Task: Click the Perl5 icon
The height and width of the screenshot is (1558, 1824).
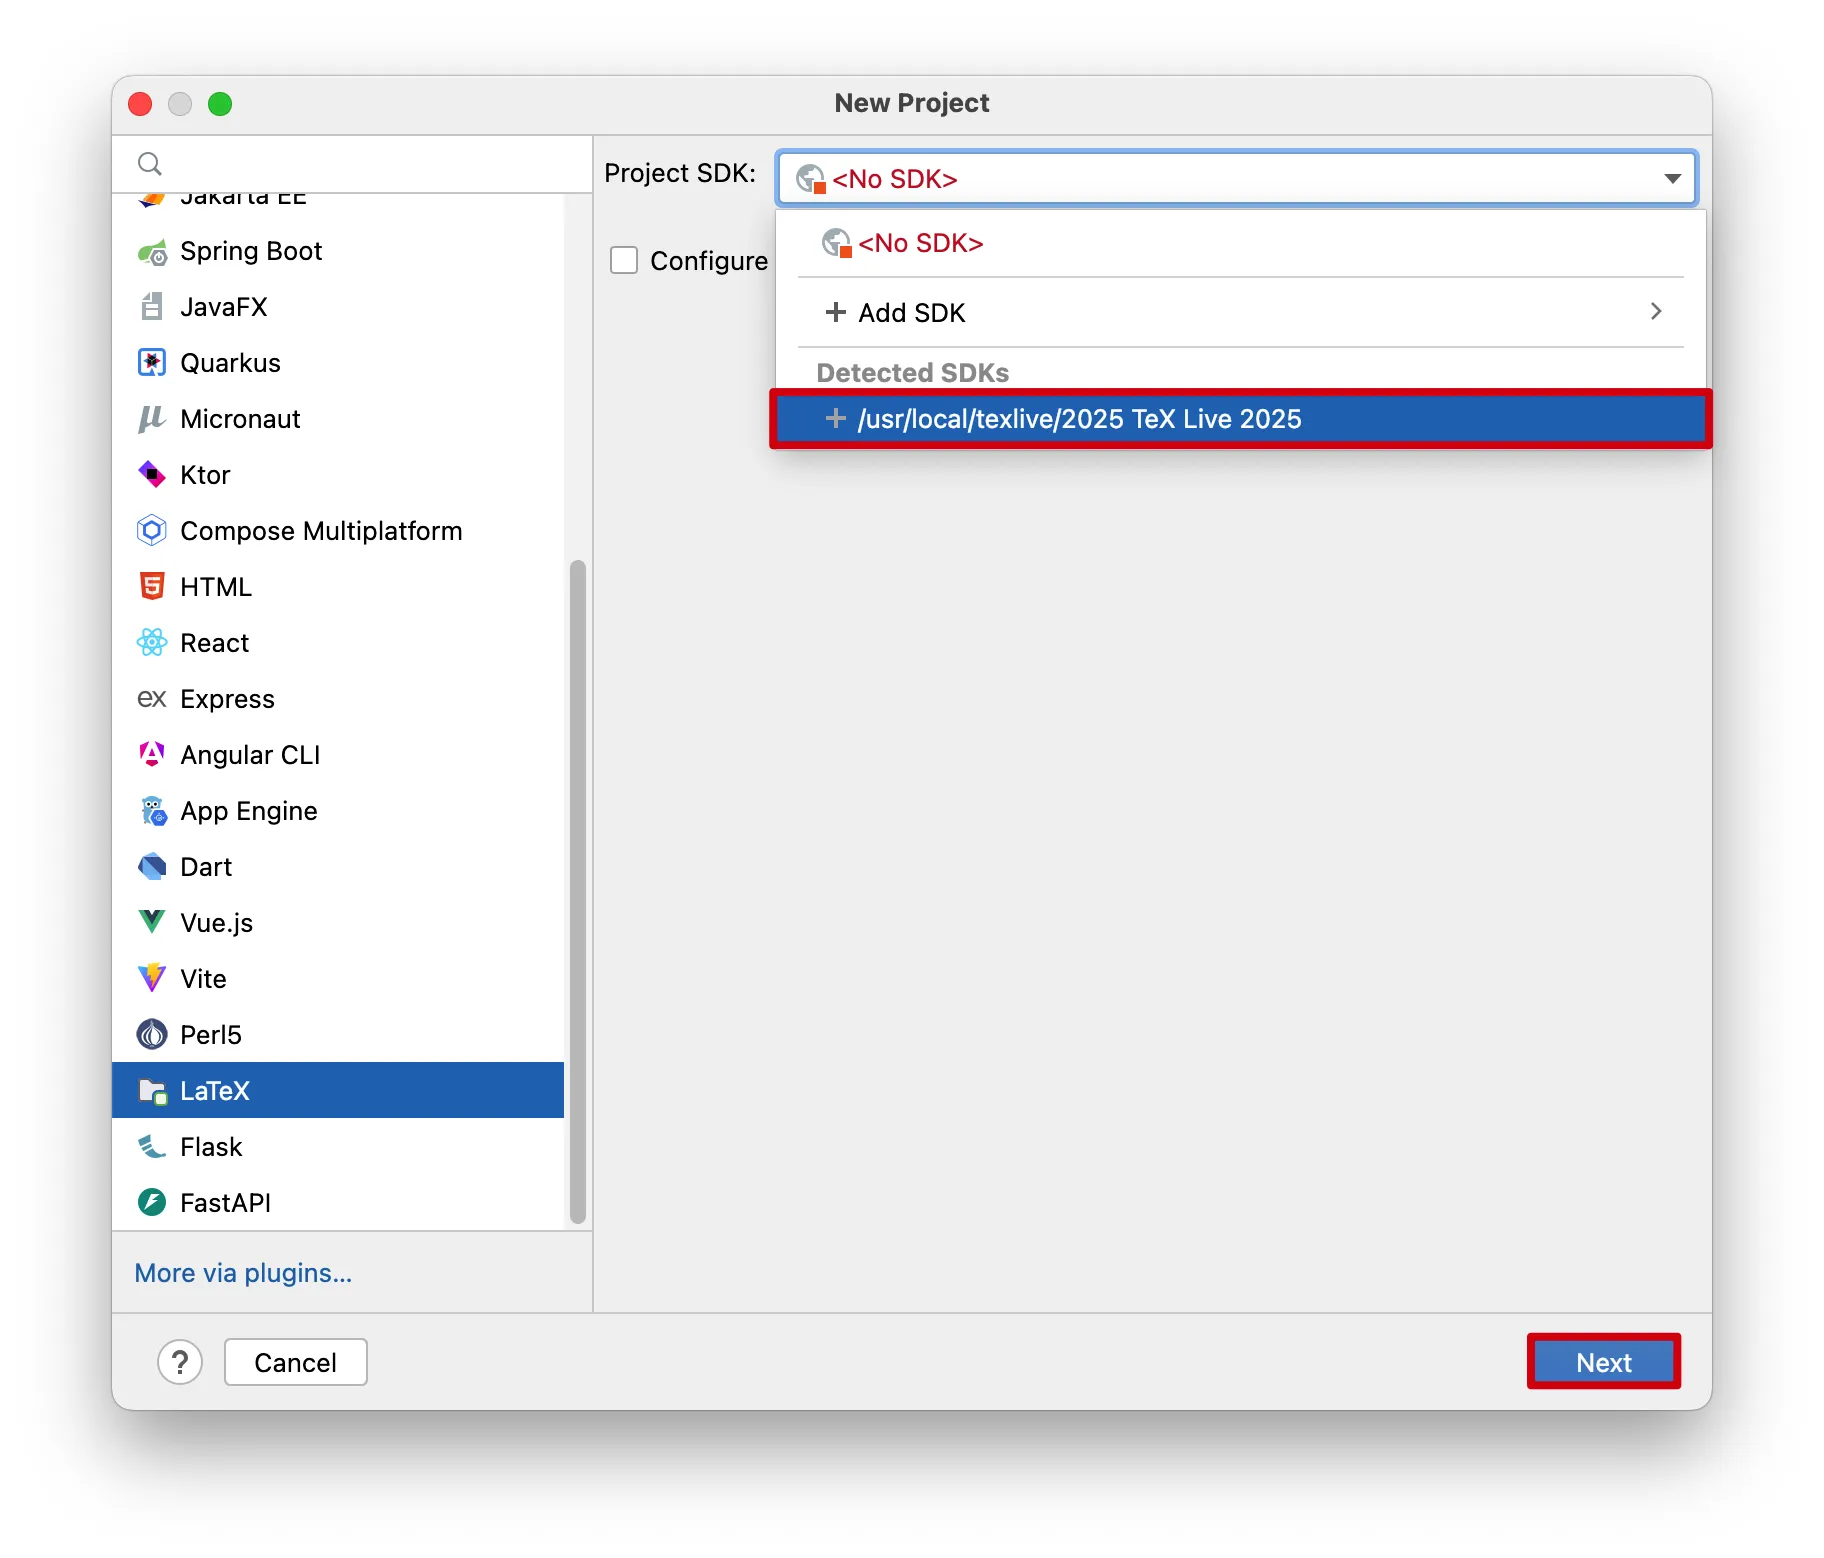Action: [152, 1034]
